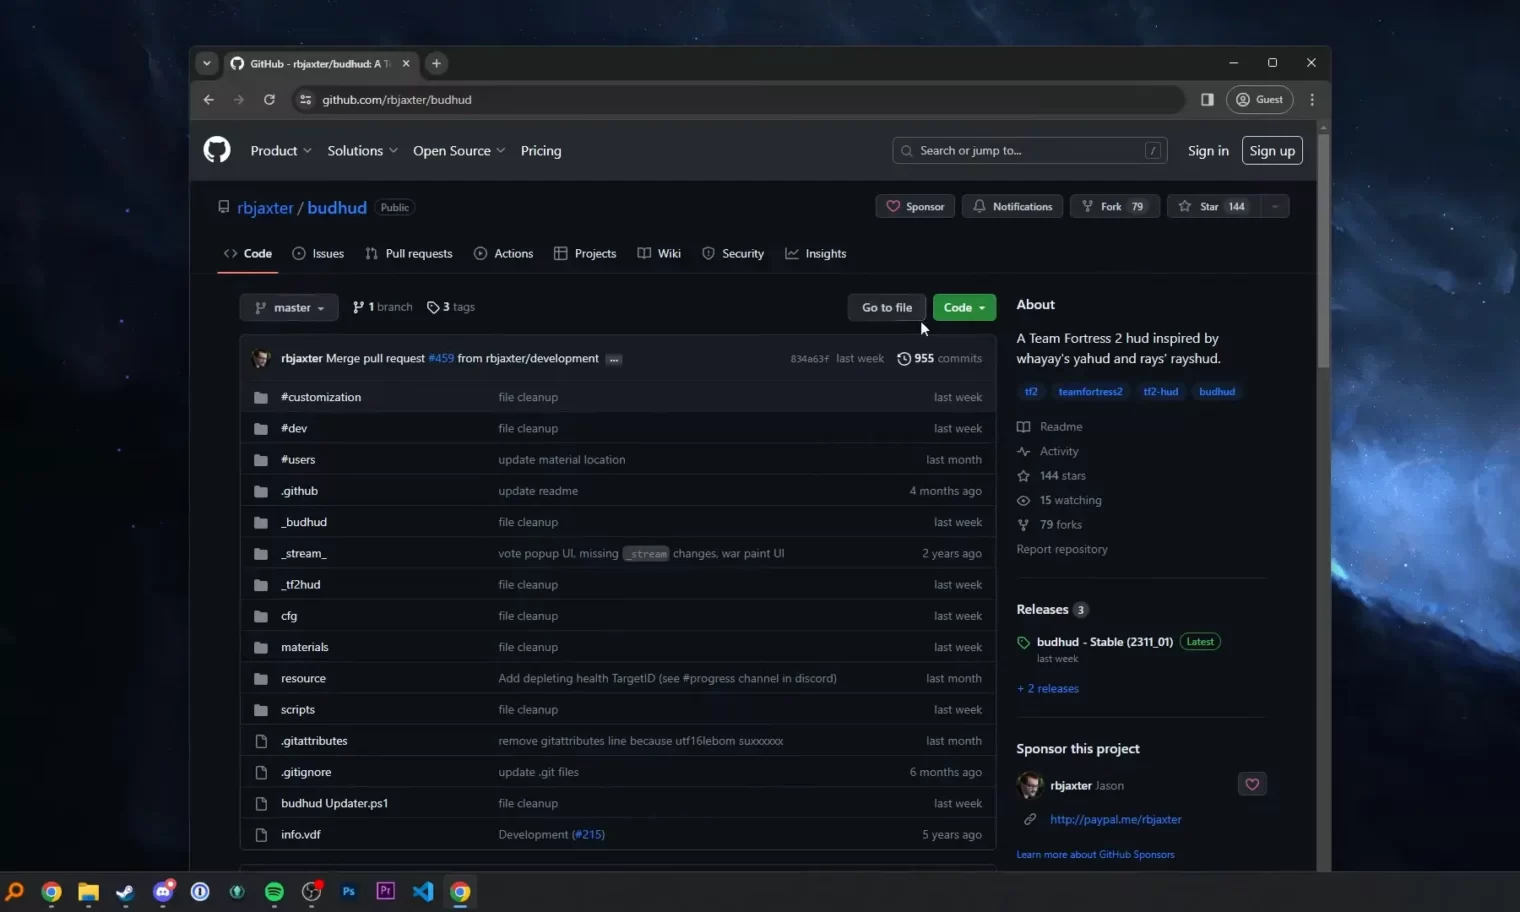Open the browser side panel icon
Screen dimensions: 1520x912
click(1207, 100)
